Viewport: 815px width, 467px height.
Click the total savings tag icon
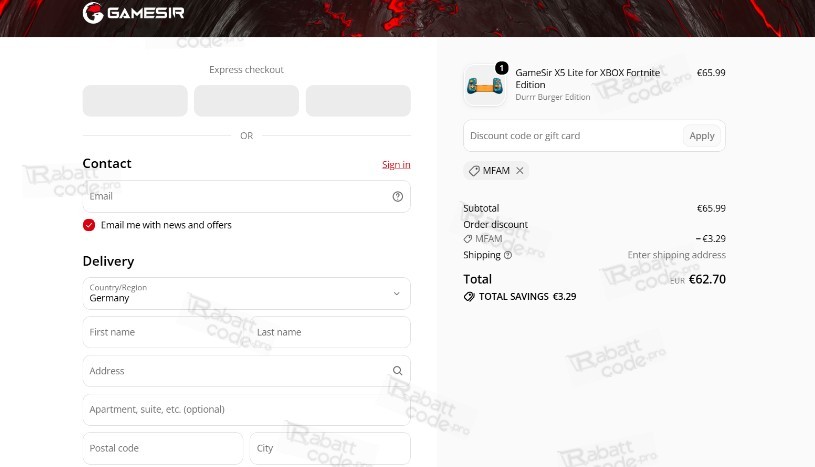coord(469,297)
